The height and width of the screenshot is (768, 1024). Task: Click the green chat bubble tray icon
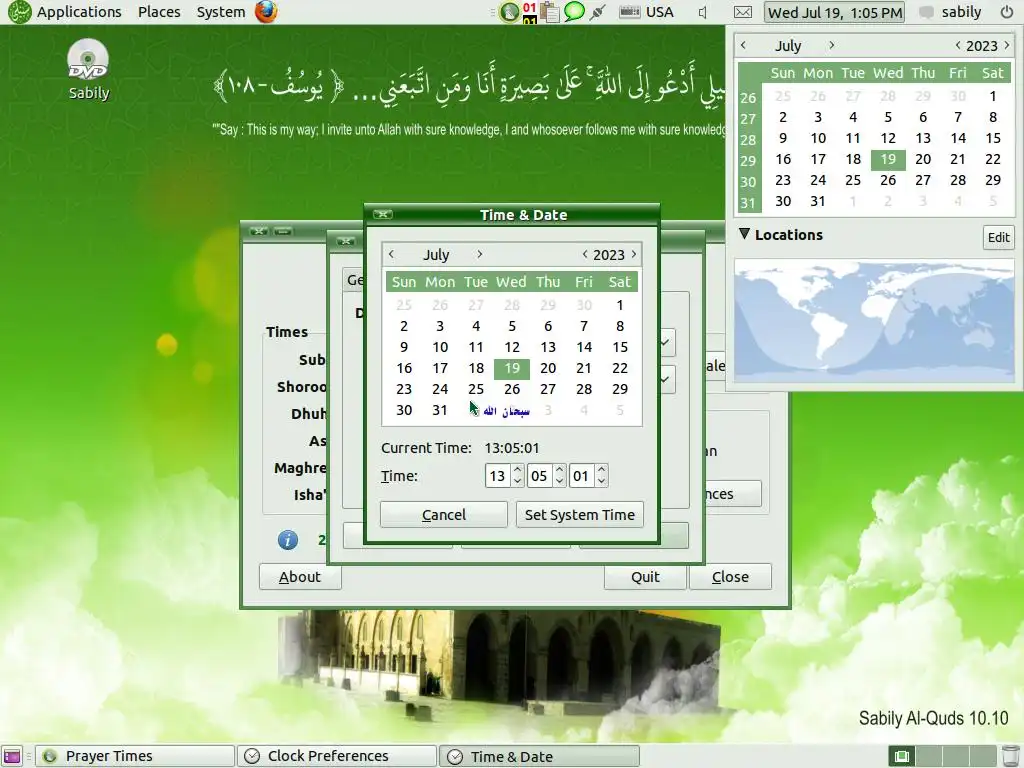click(573, 11)
